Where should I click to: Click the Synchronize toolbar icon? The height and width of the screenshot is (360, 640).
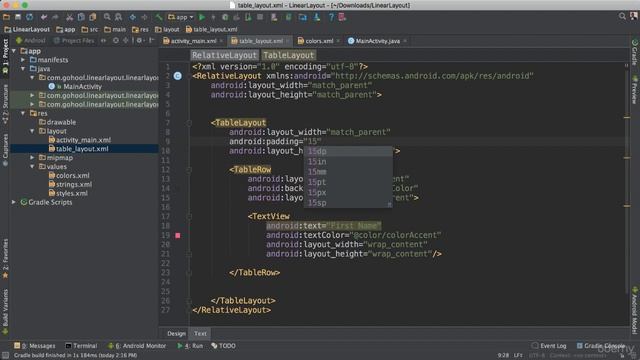[29, 17]
